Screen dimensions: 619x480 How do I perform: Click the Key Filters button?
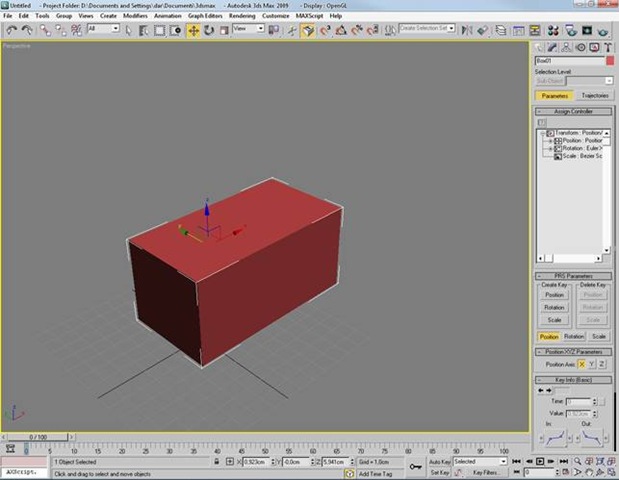tap(486, 472)
